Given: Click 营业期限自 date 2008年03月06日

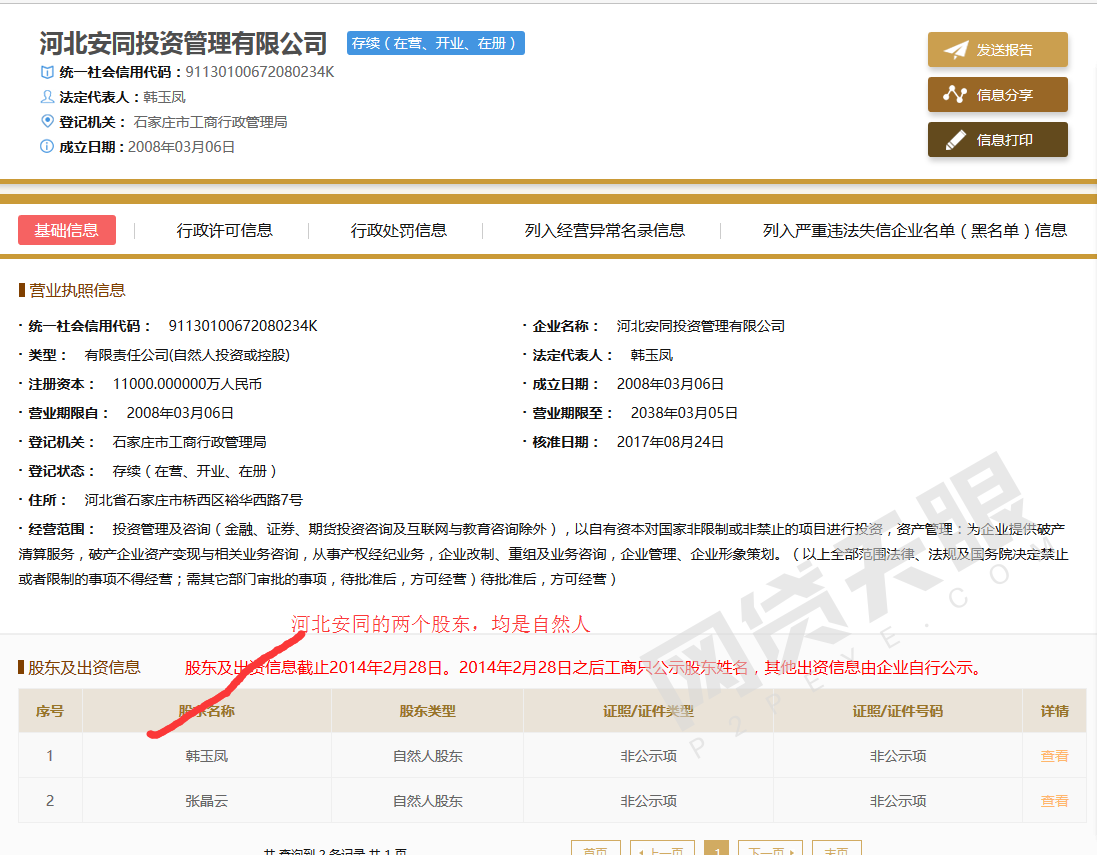Looking at the screenshot, I should click(180, 413).
